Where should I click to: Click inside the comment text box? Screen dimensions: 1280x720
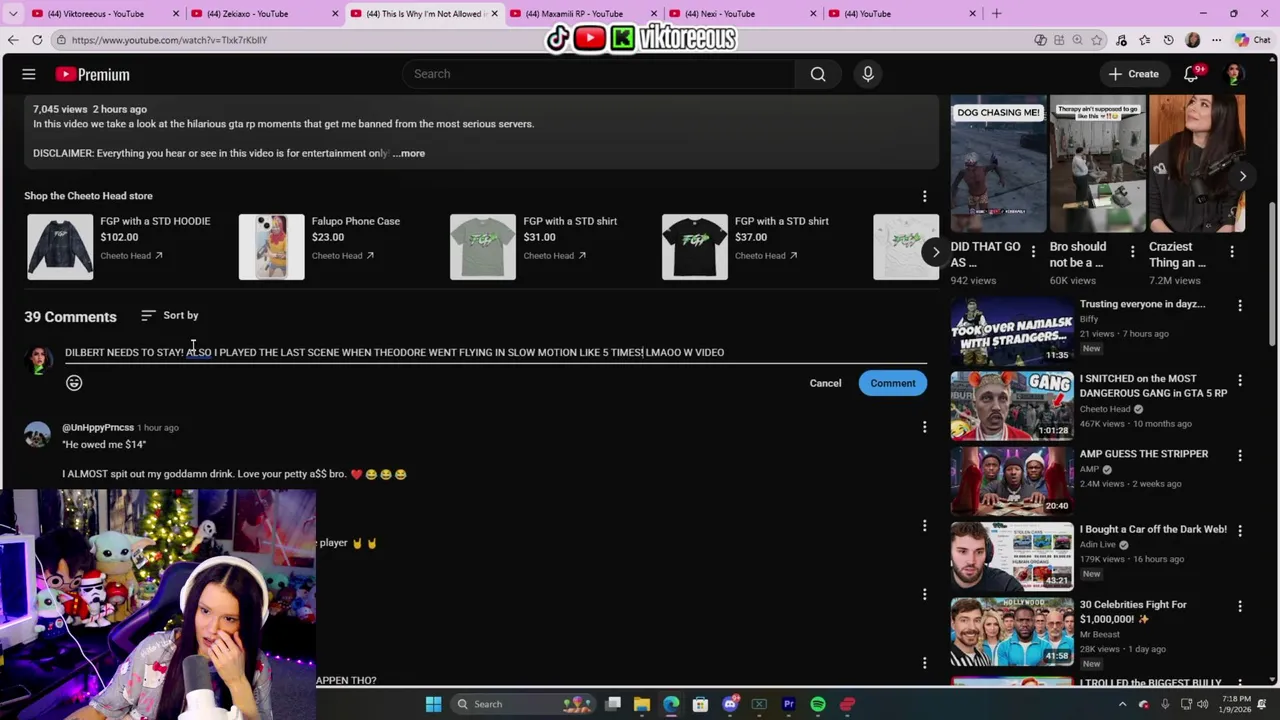[495, 352]
